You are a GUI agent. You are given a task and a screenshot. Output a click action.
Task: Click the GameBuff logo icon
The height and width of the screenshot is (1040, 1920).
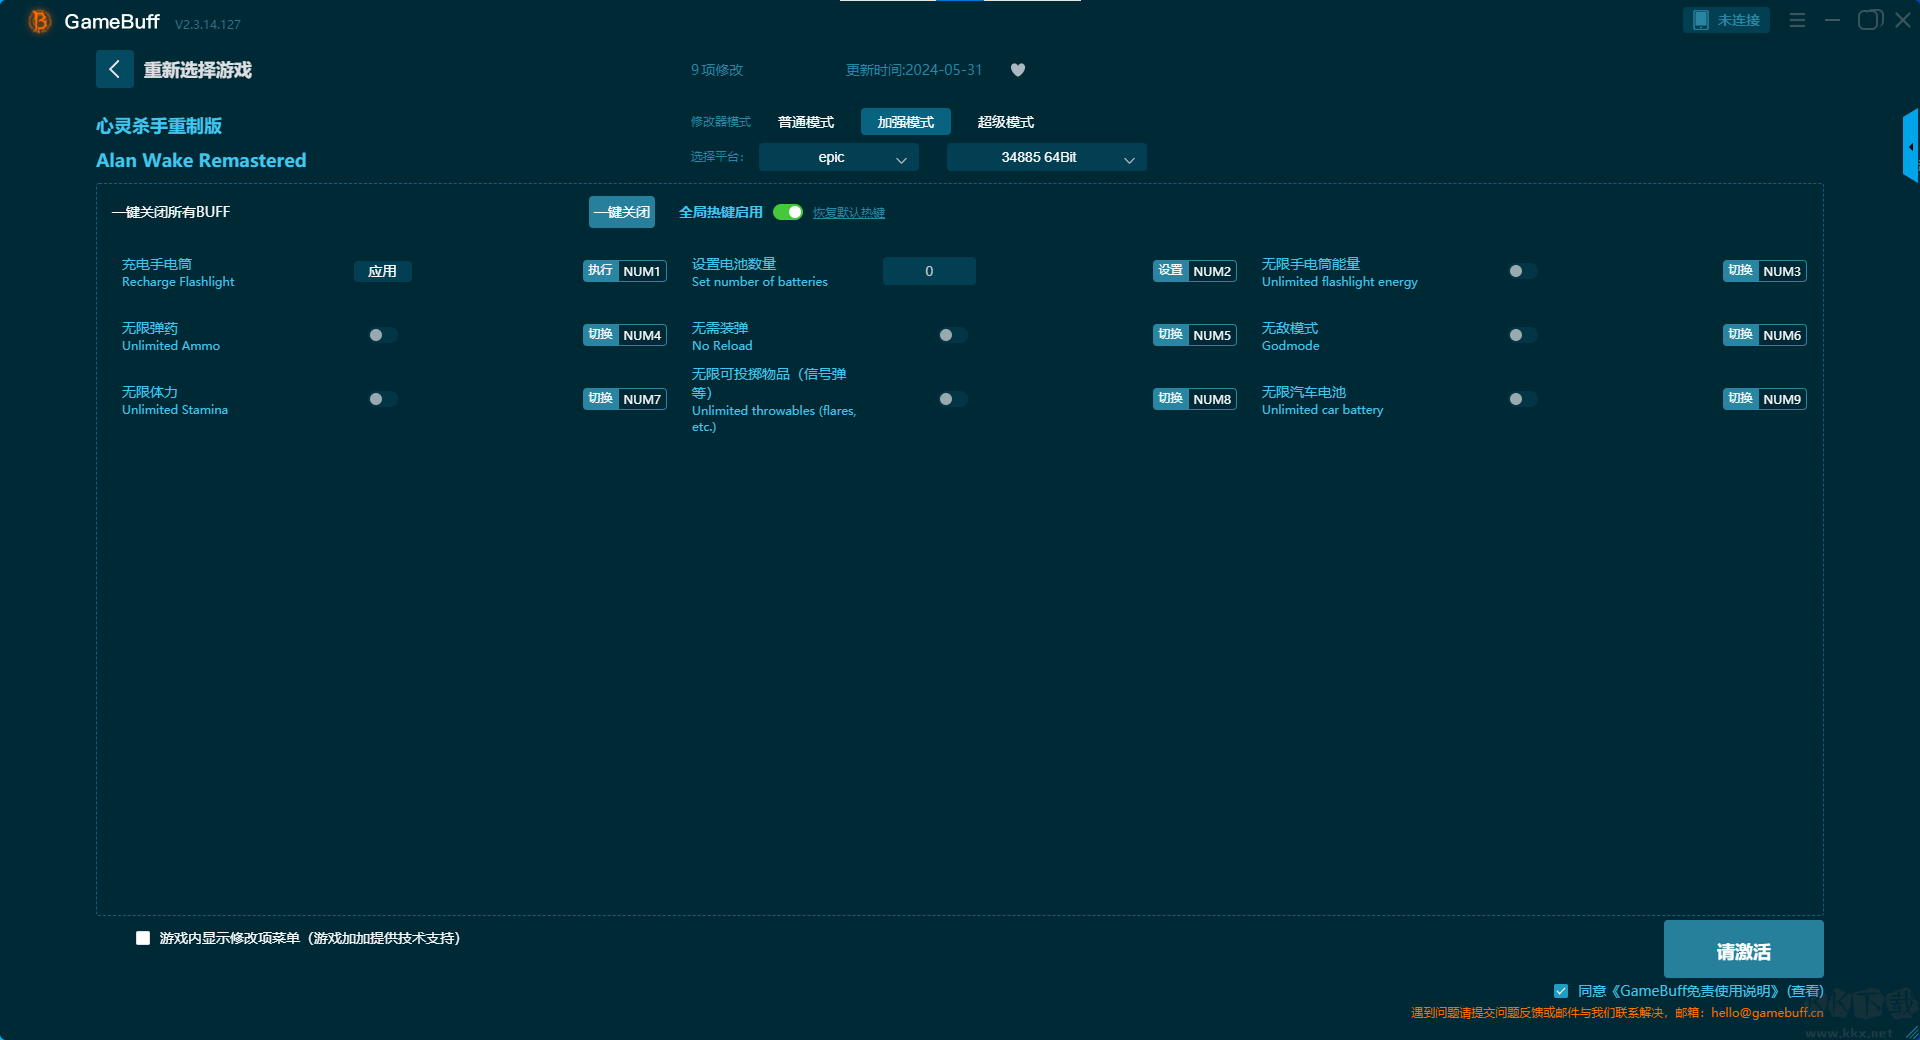coord(39,21)
